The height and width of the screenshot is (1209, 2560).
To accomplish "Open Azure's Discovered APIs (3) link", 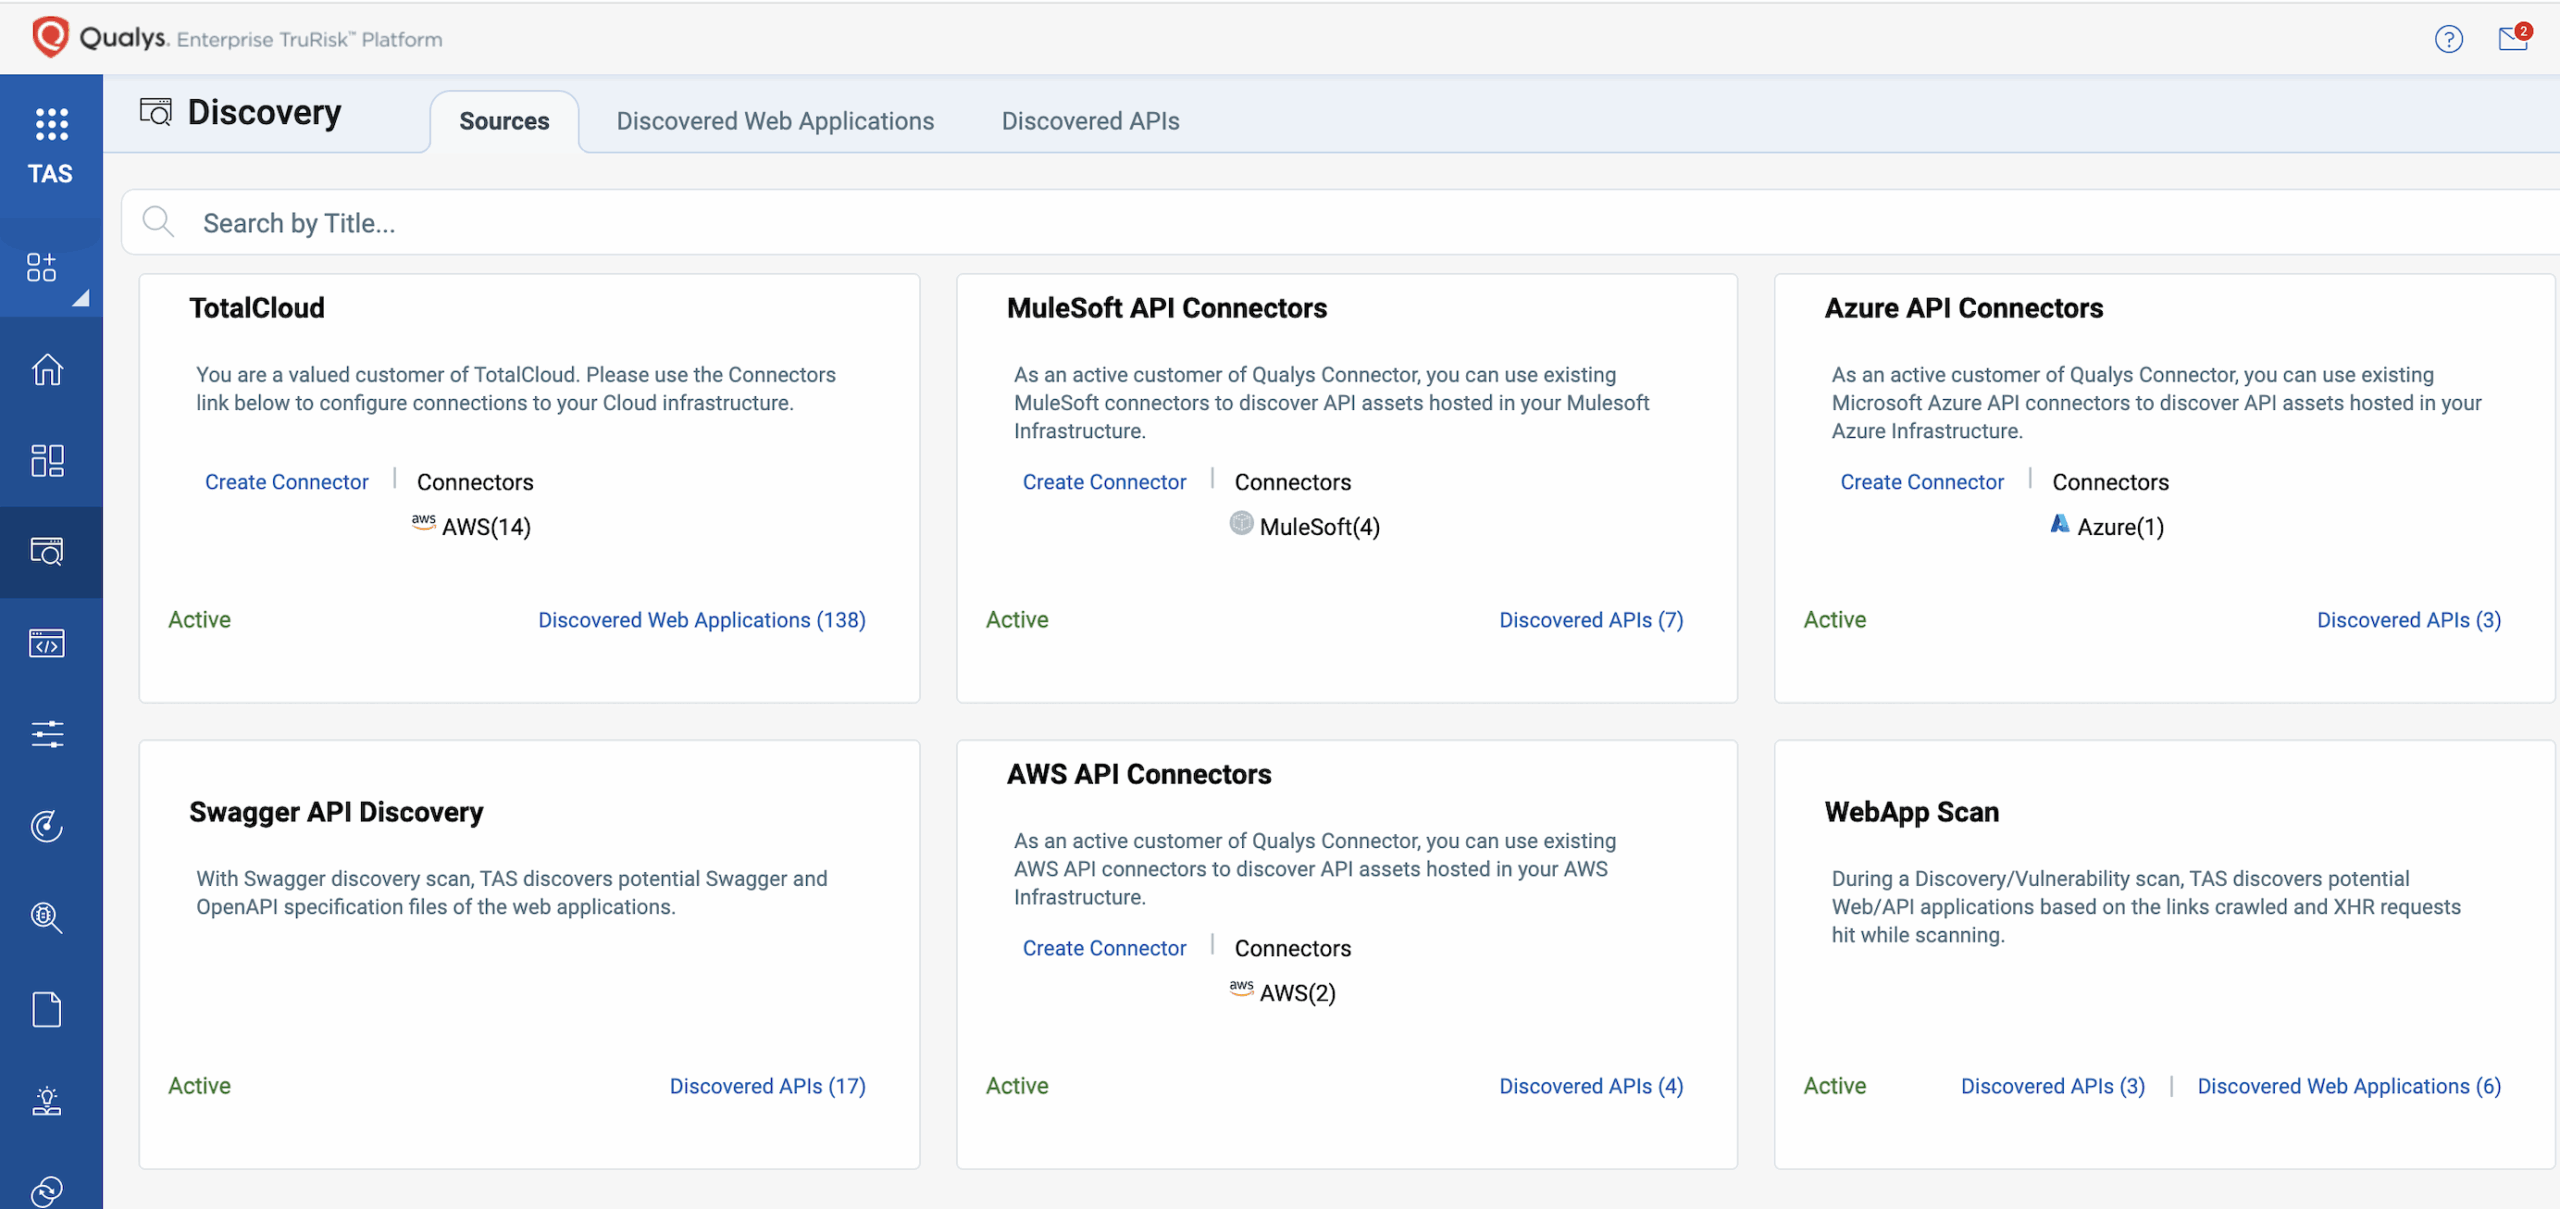I will point(2409,620).
